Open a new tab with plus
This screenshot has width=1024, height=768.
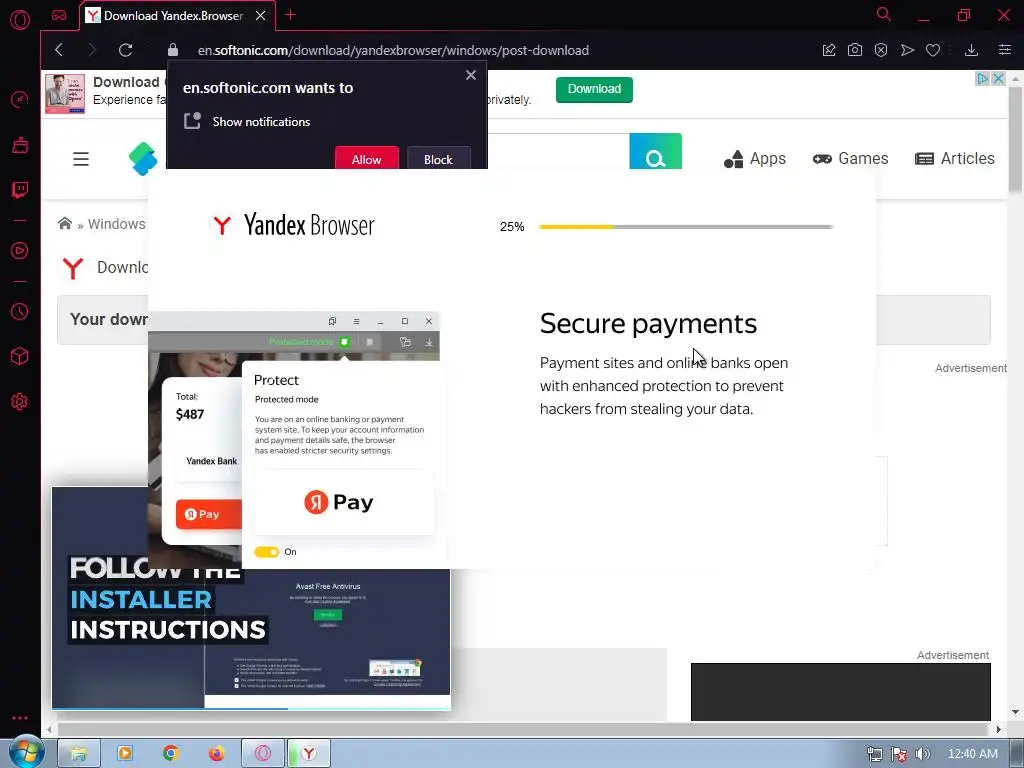291,15
